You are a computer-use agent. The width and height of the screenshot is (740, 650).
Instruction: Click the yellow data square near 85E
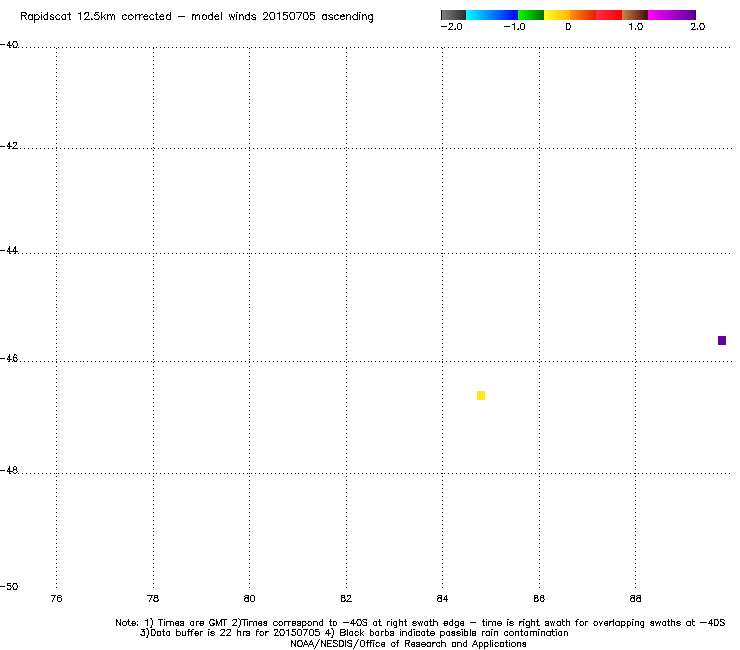(481, 396)
